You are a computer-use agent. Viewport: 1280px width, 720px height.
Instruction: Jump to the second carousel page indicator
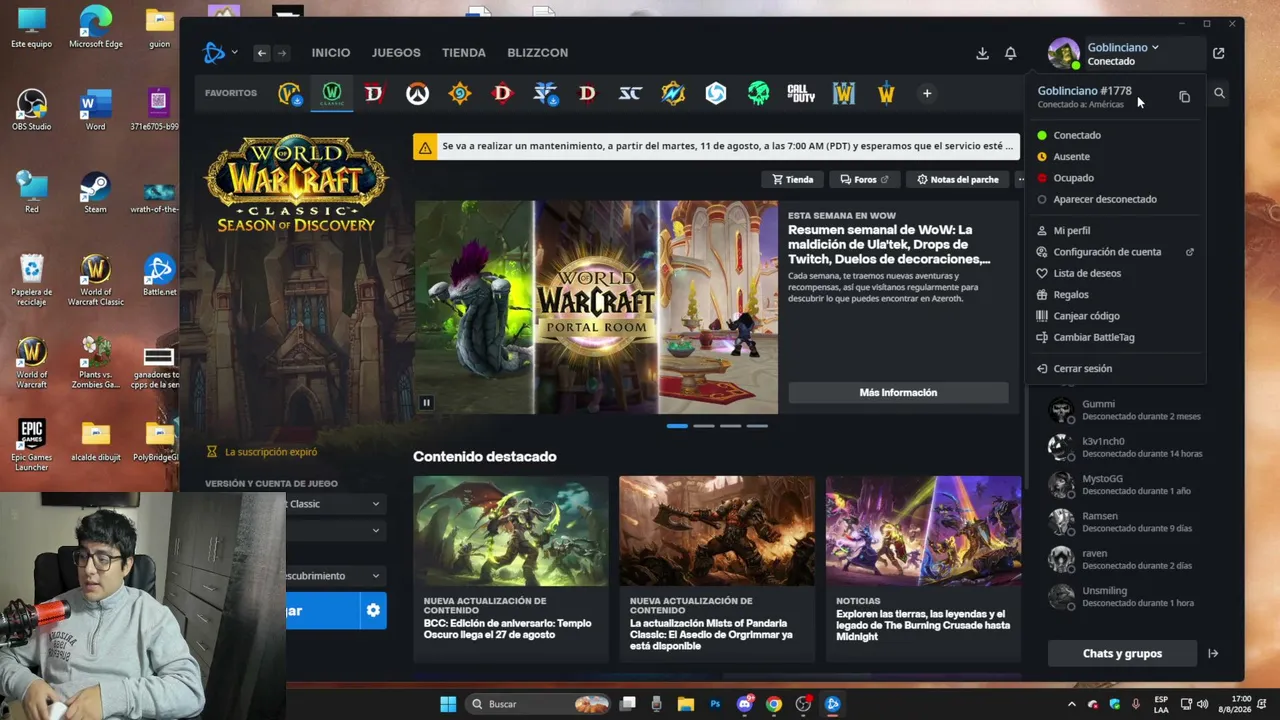704,426
